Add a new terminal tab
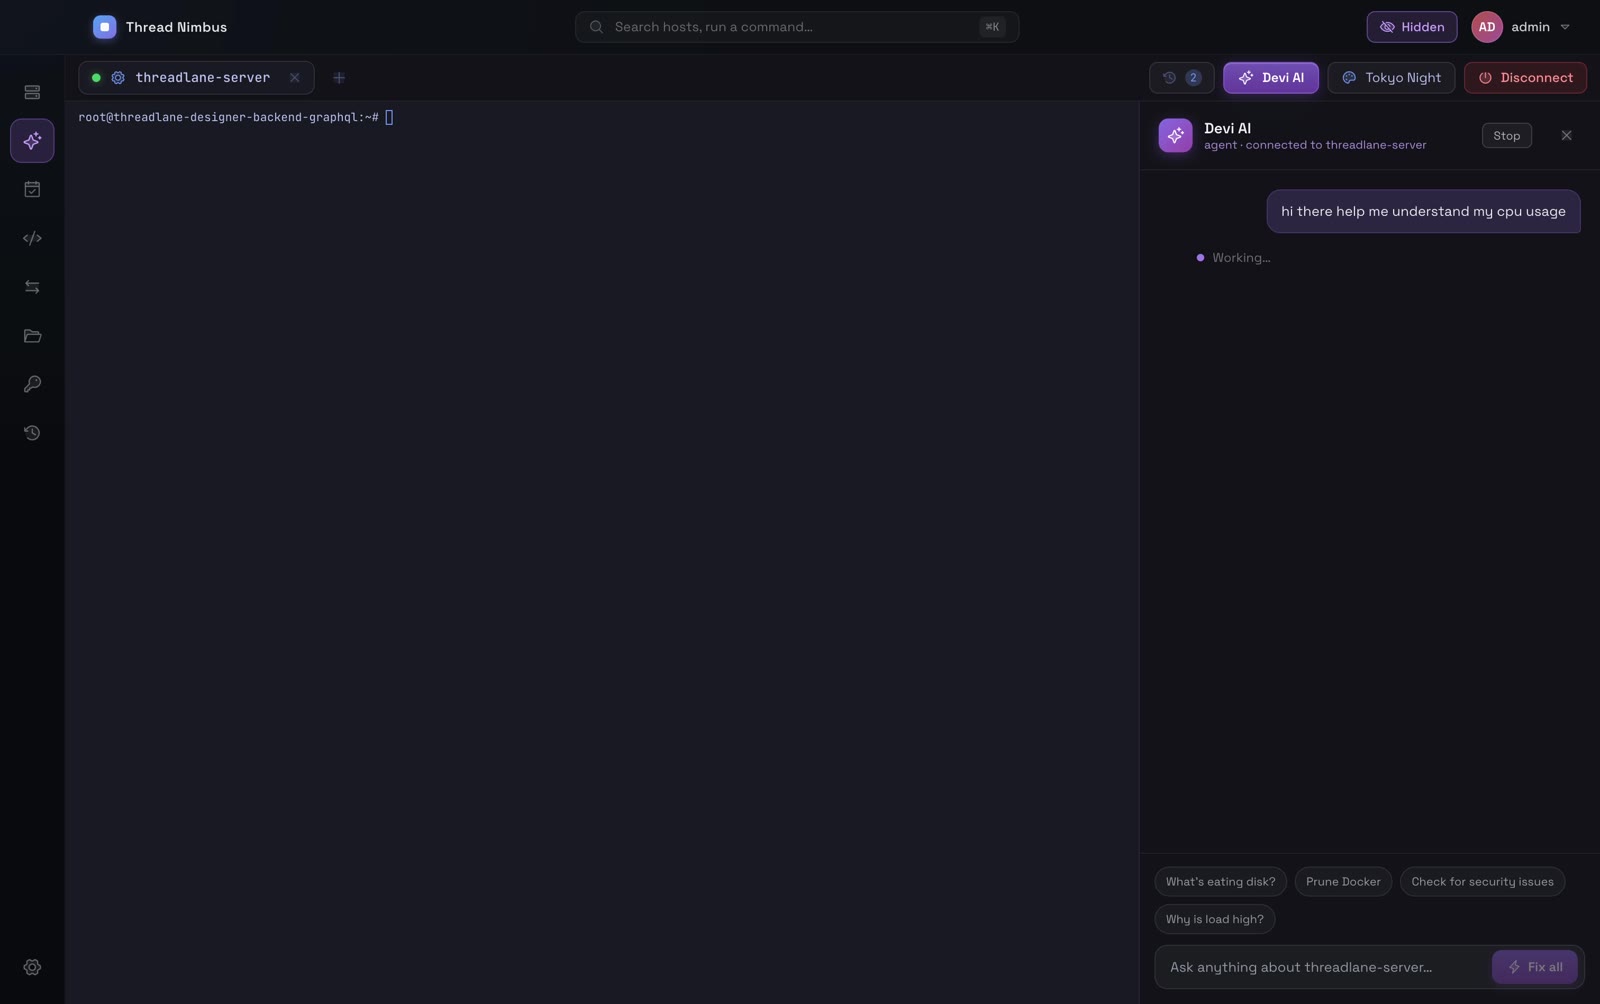This screenshot has width=1600, height=1004. [x=339, y=78]
